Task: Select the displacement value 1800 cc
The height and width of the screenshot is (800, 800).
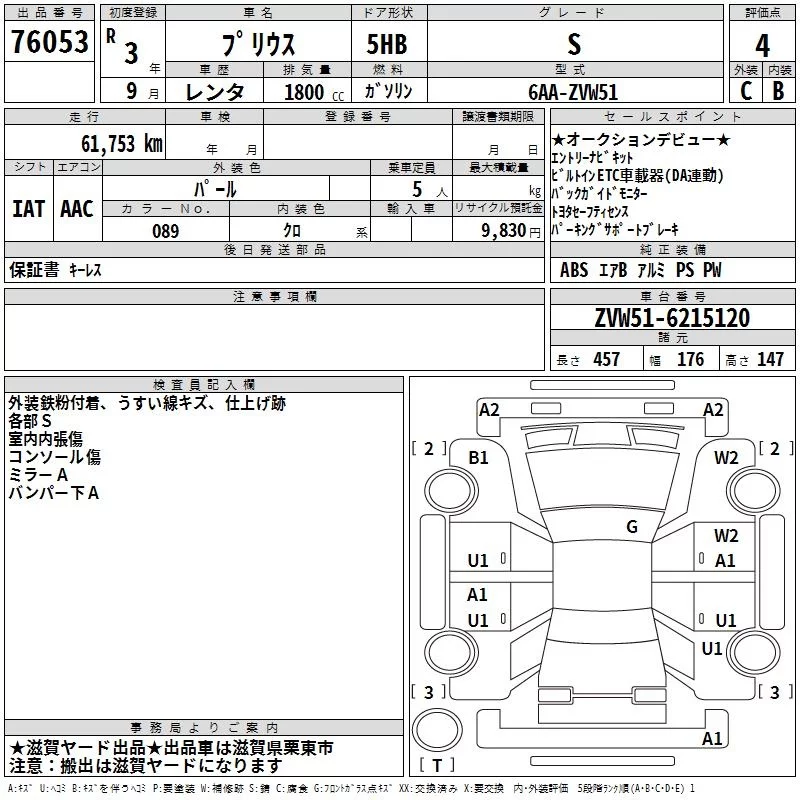Action: click(x=314, y=92)
